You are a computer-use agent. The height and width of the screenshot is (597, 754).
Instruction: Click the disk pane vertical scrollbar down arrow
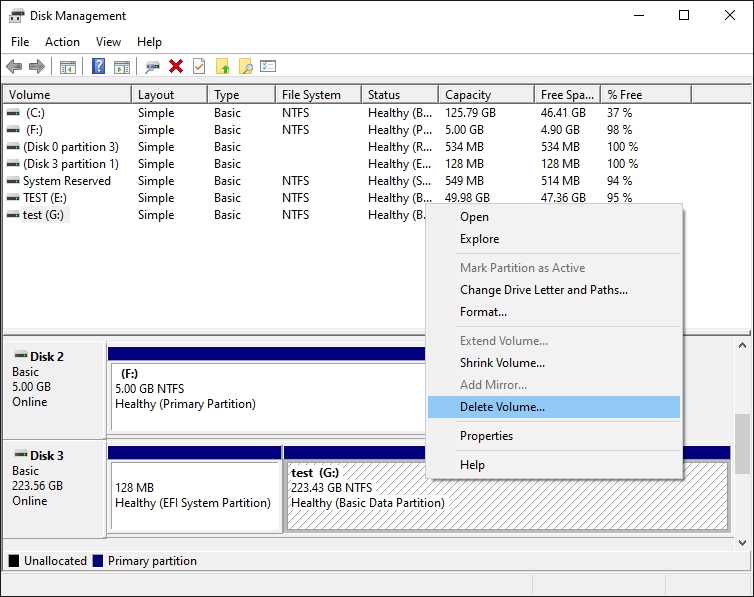742,542
